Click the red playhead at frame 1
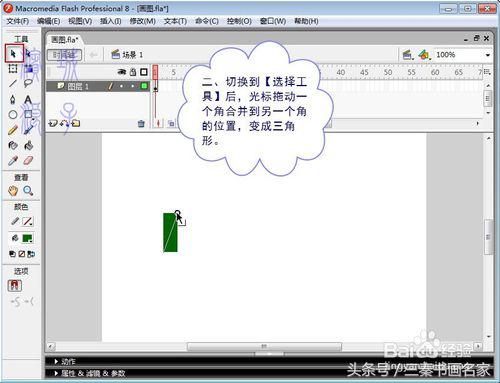Image resolution: width=500 pixels, height=383 pixels. [x=155, y=72]
